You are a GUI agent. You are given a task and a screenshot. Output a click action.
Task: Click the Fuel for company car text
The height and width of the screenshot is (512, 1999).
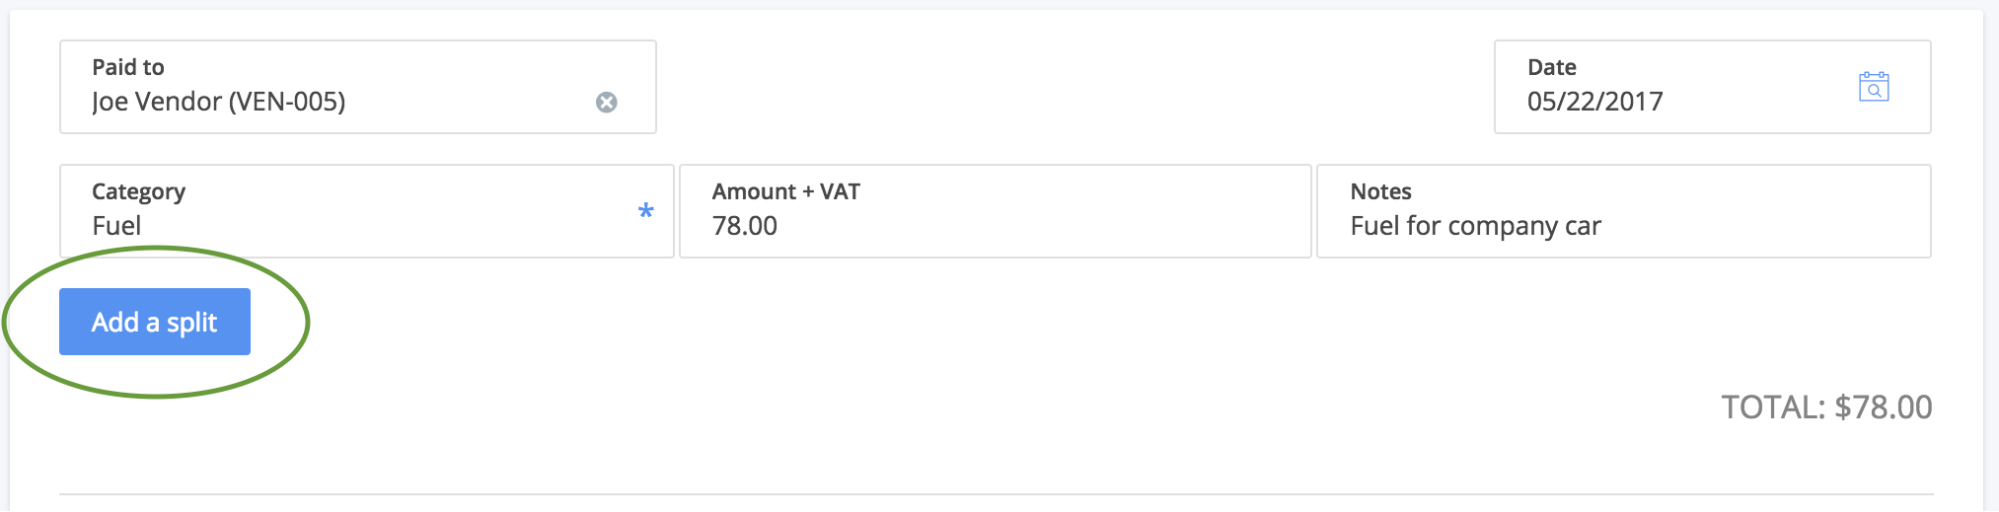point(1476,226)
